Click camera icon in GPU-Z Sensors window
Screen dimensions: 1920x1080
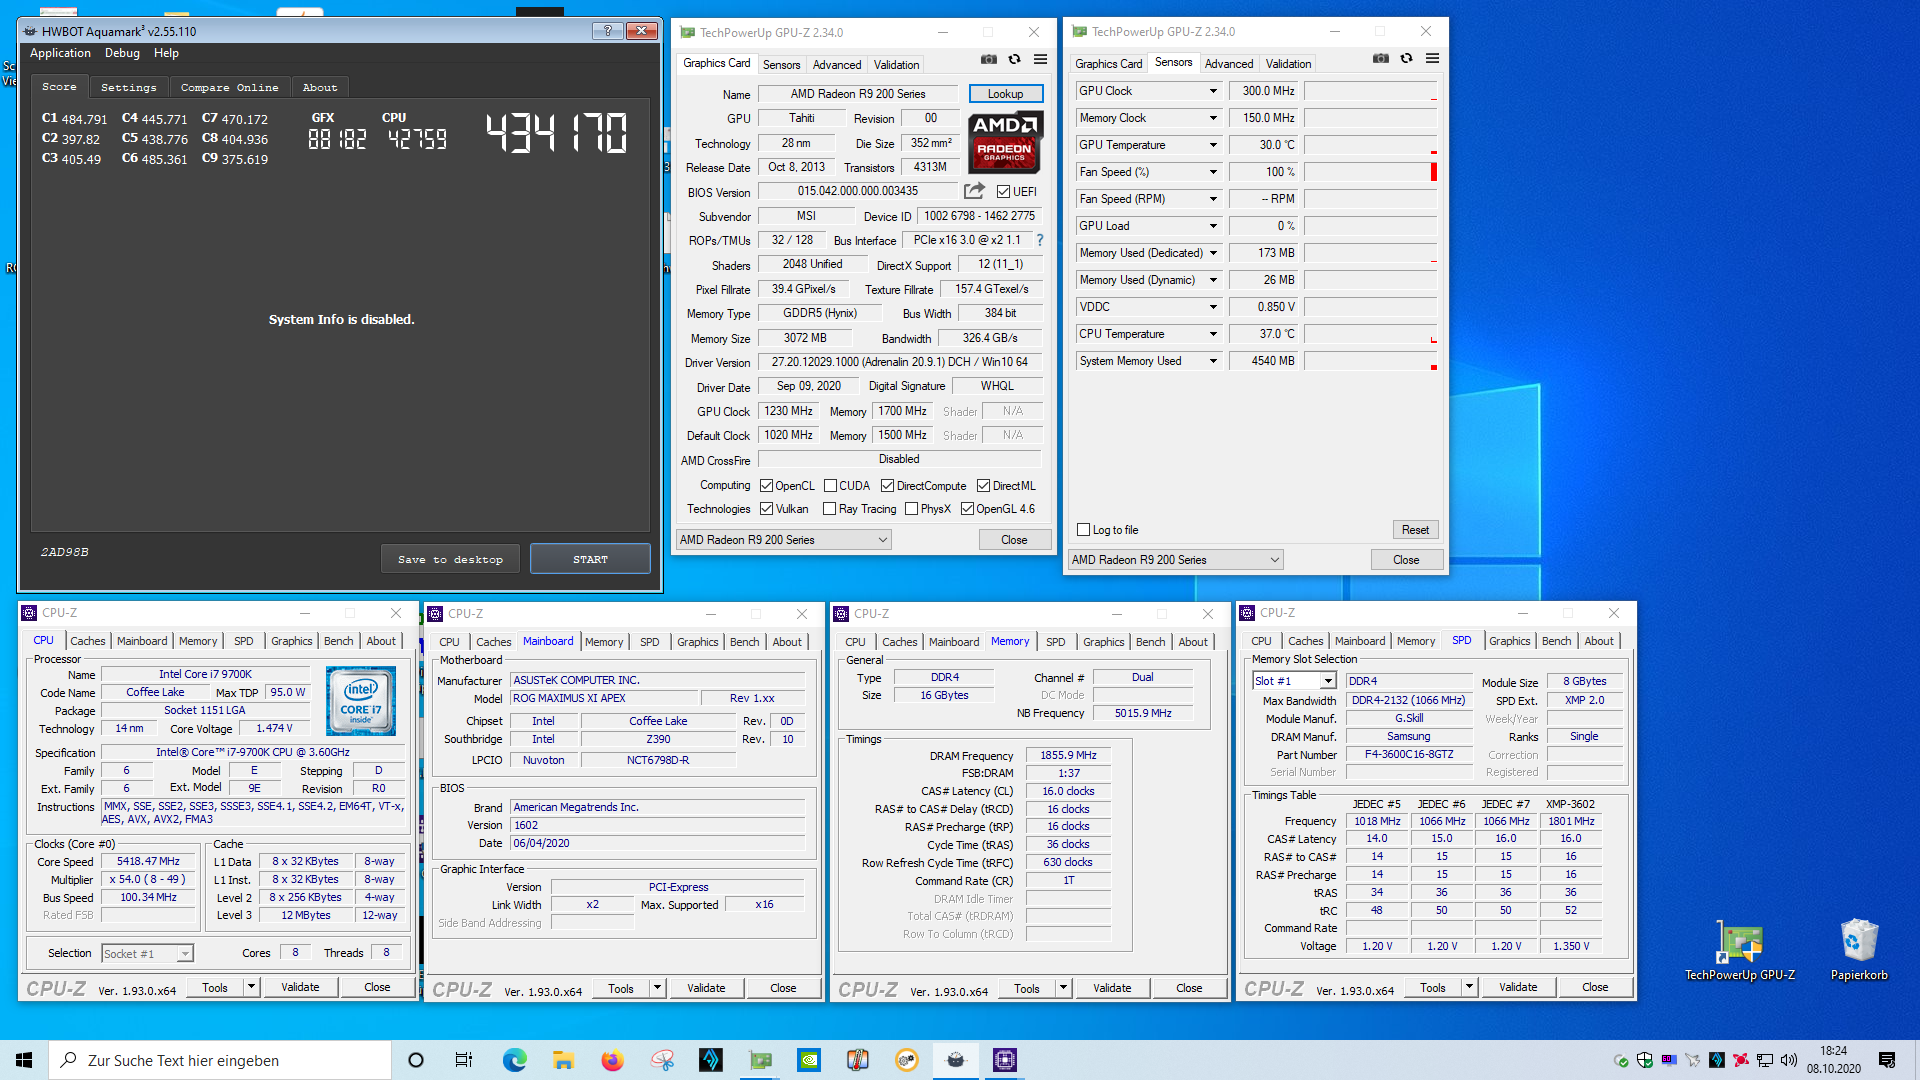(1380, 59)
